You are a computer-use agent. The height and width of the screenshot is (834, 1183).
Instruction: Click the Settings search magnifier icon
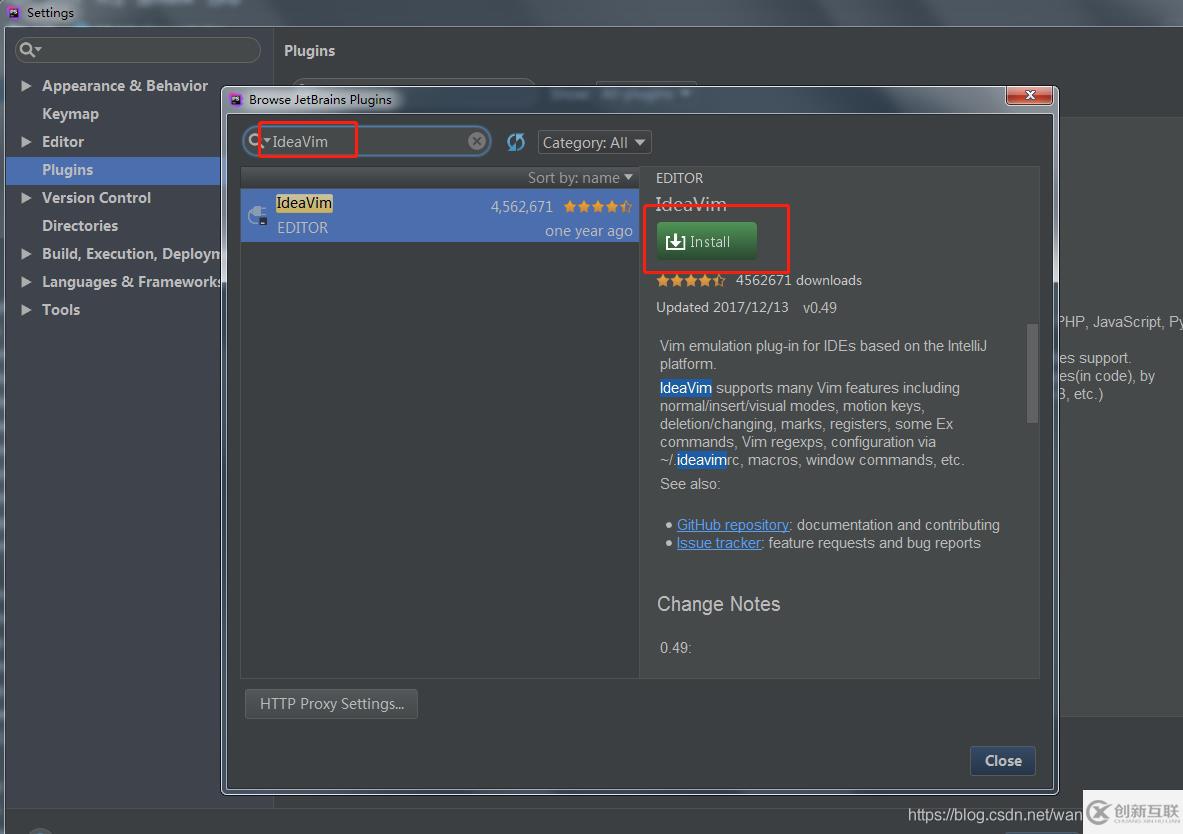[x=29, y=50]
